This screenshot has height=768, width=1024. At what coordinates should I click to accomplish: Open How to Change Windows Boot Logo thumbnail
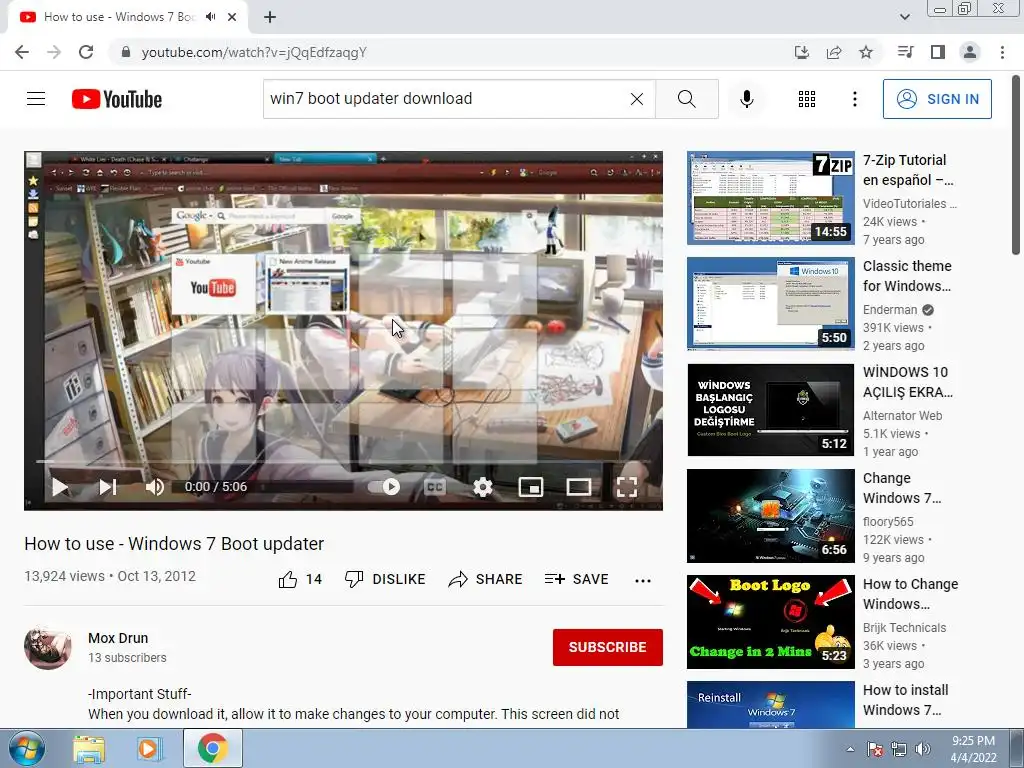[771, 622]
